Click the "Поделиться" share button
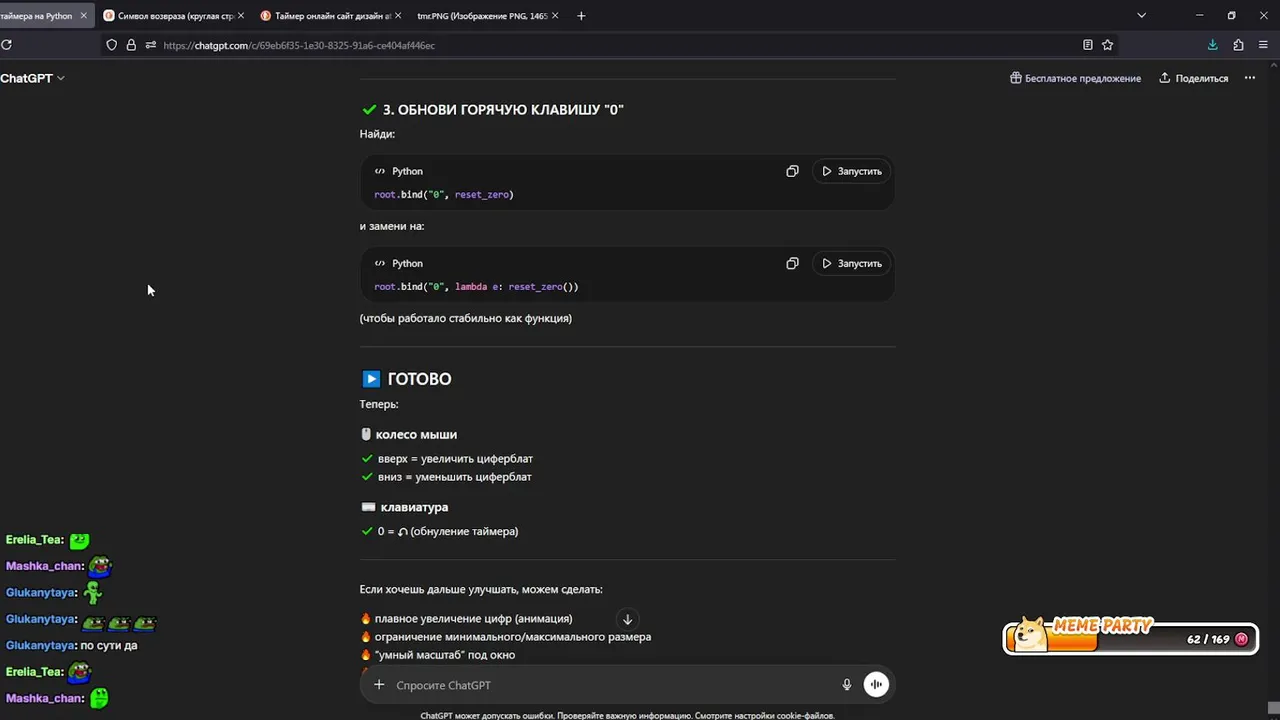Screen dimensions: 1280x720 pos(1193,78)
